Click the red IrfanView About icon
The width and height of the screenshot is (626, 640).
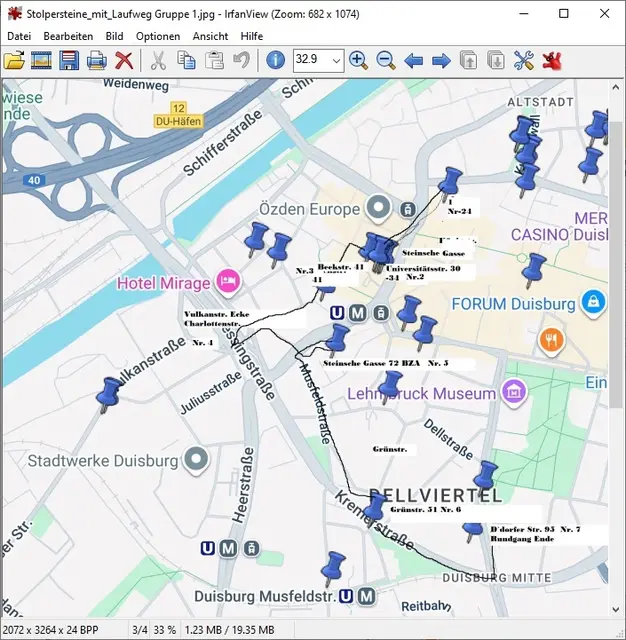click(552, 61)
